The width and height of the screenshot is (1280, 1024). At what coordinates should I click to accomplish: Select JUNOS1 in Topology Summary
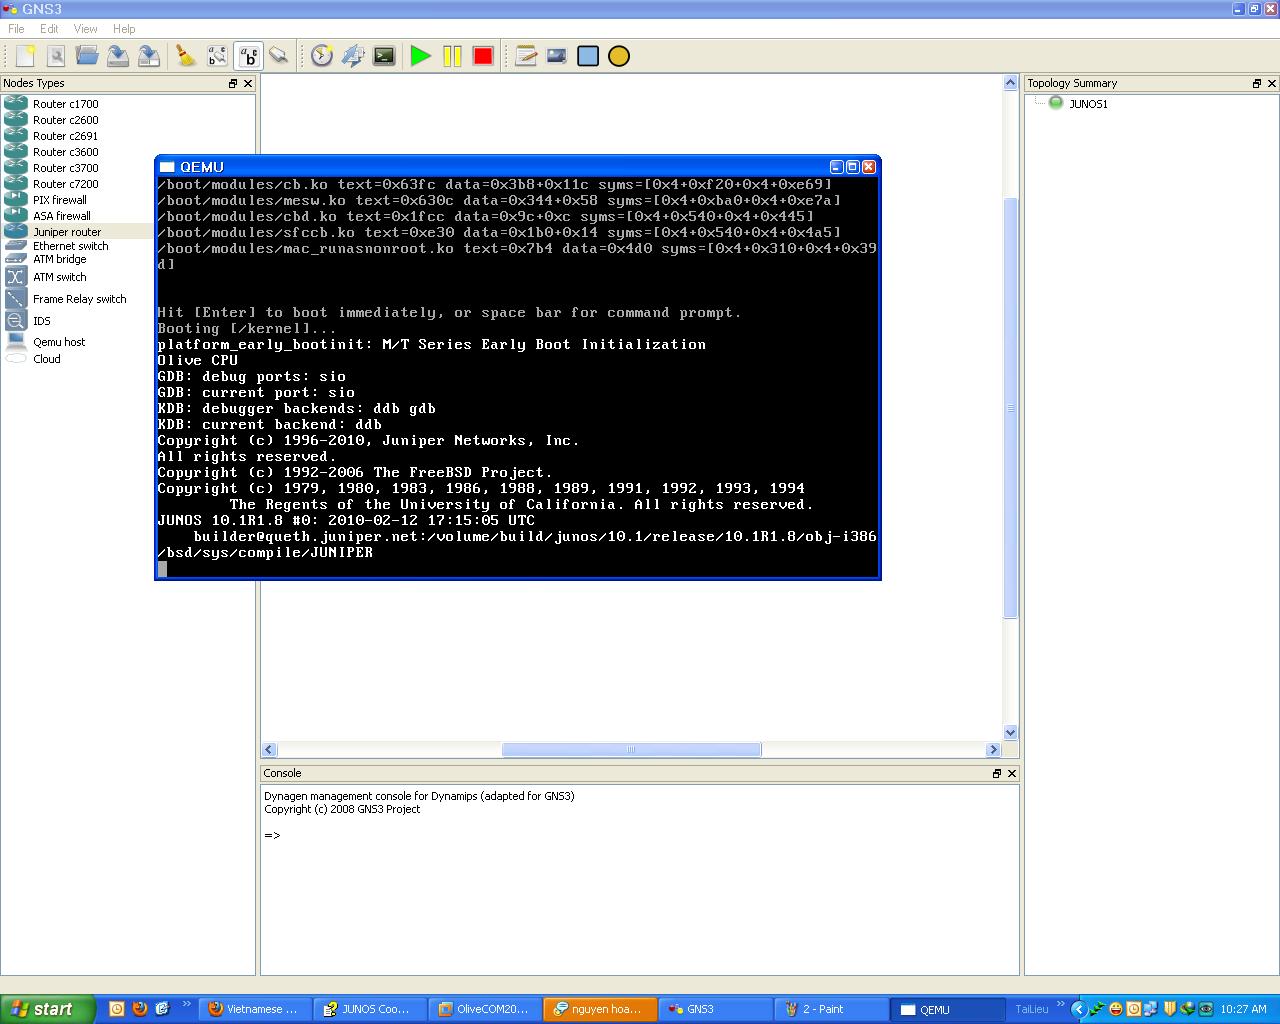(x=1088, y=104)
